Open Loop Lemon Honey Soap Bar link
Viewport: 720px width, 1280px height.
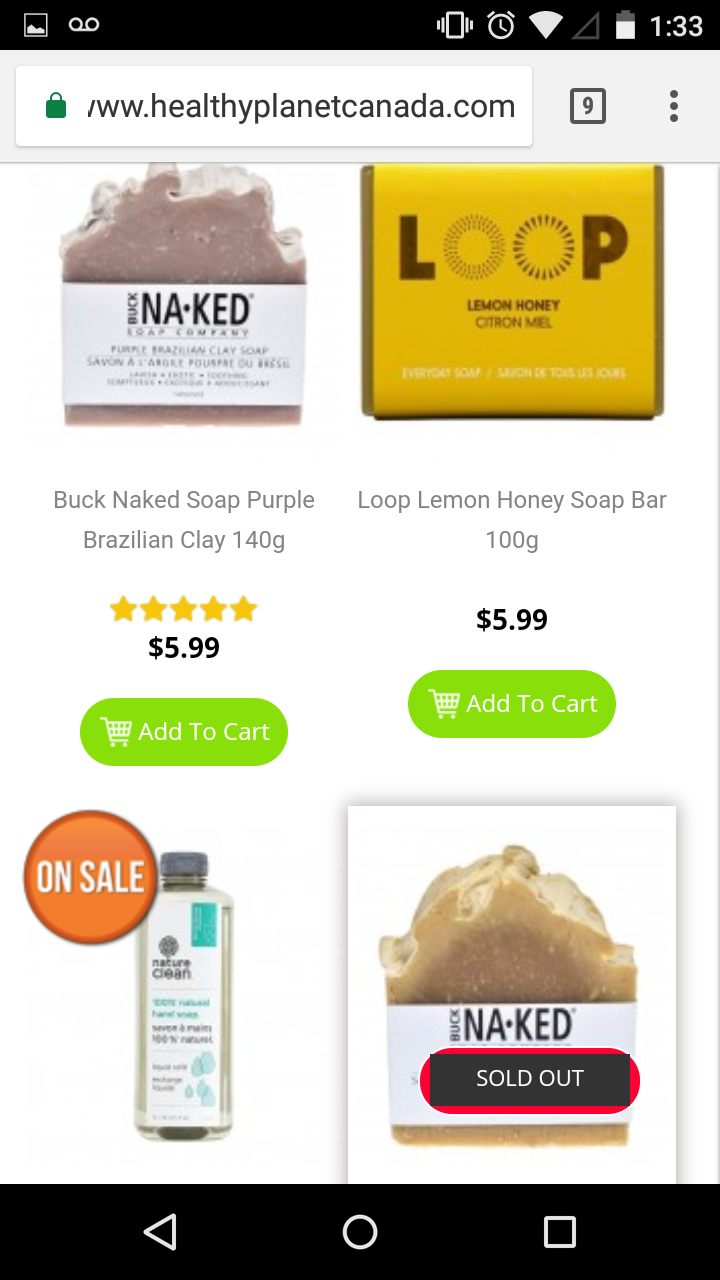tap(512, 520)
